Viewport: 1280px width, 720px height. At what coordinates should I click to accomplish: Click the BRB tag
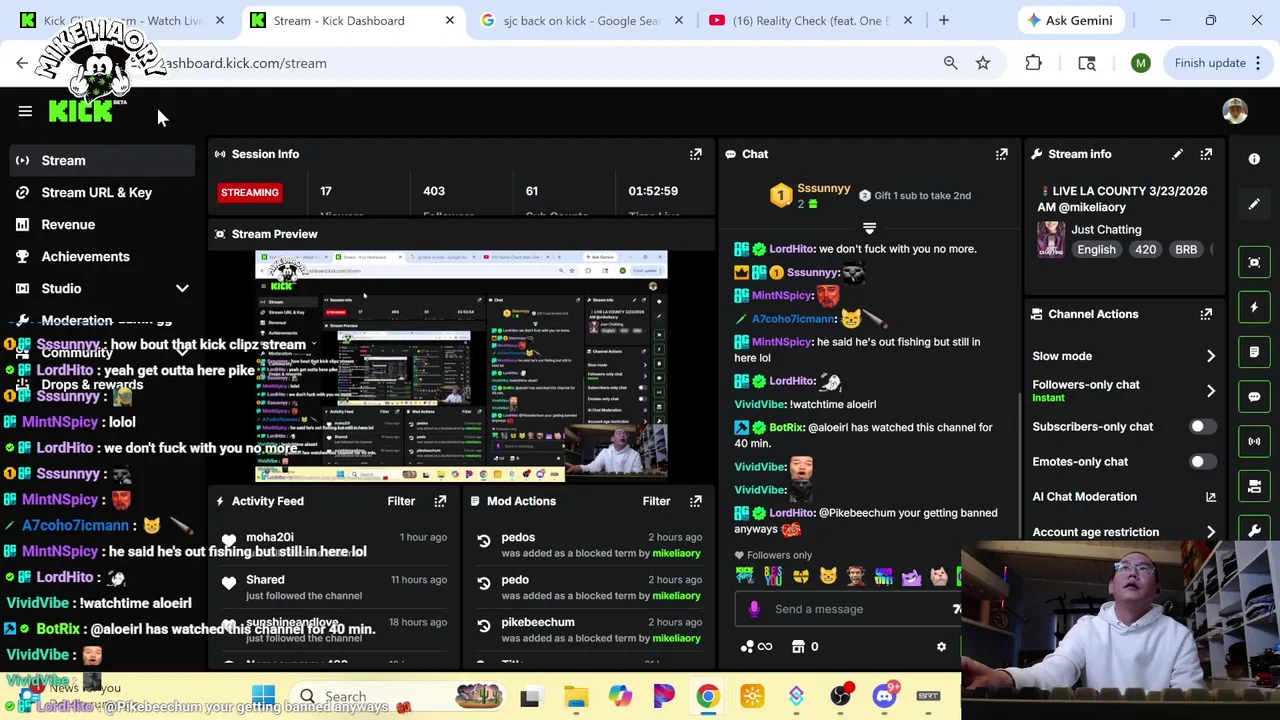(1186, 250)
